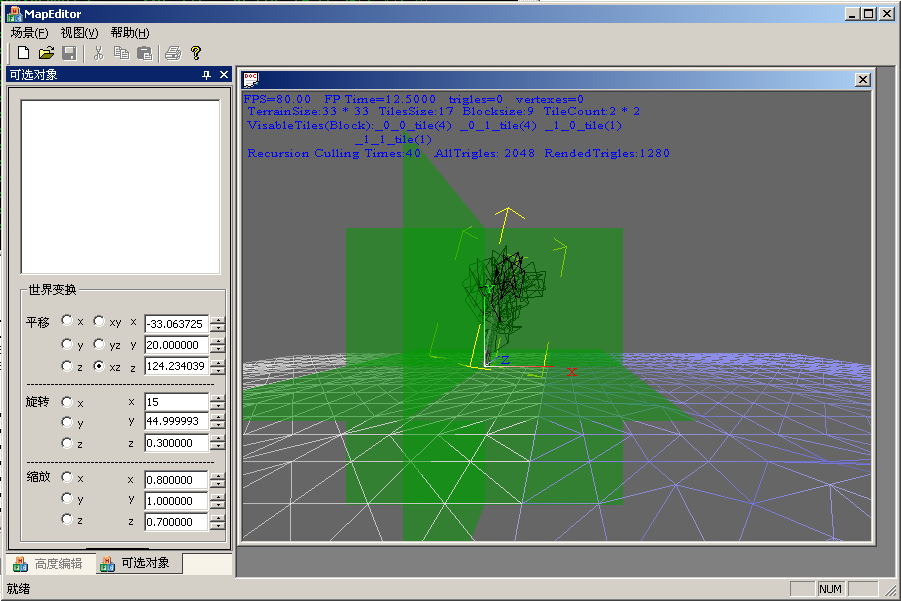901x601 pixels.
Task: Click the blue Z axis gizmo label
Action: [x=505, y=360]
